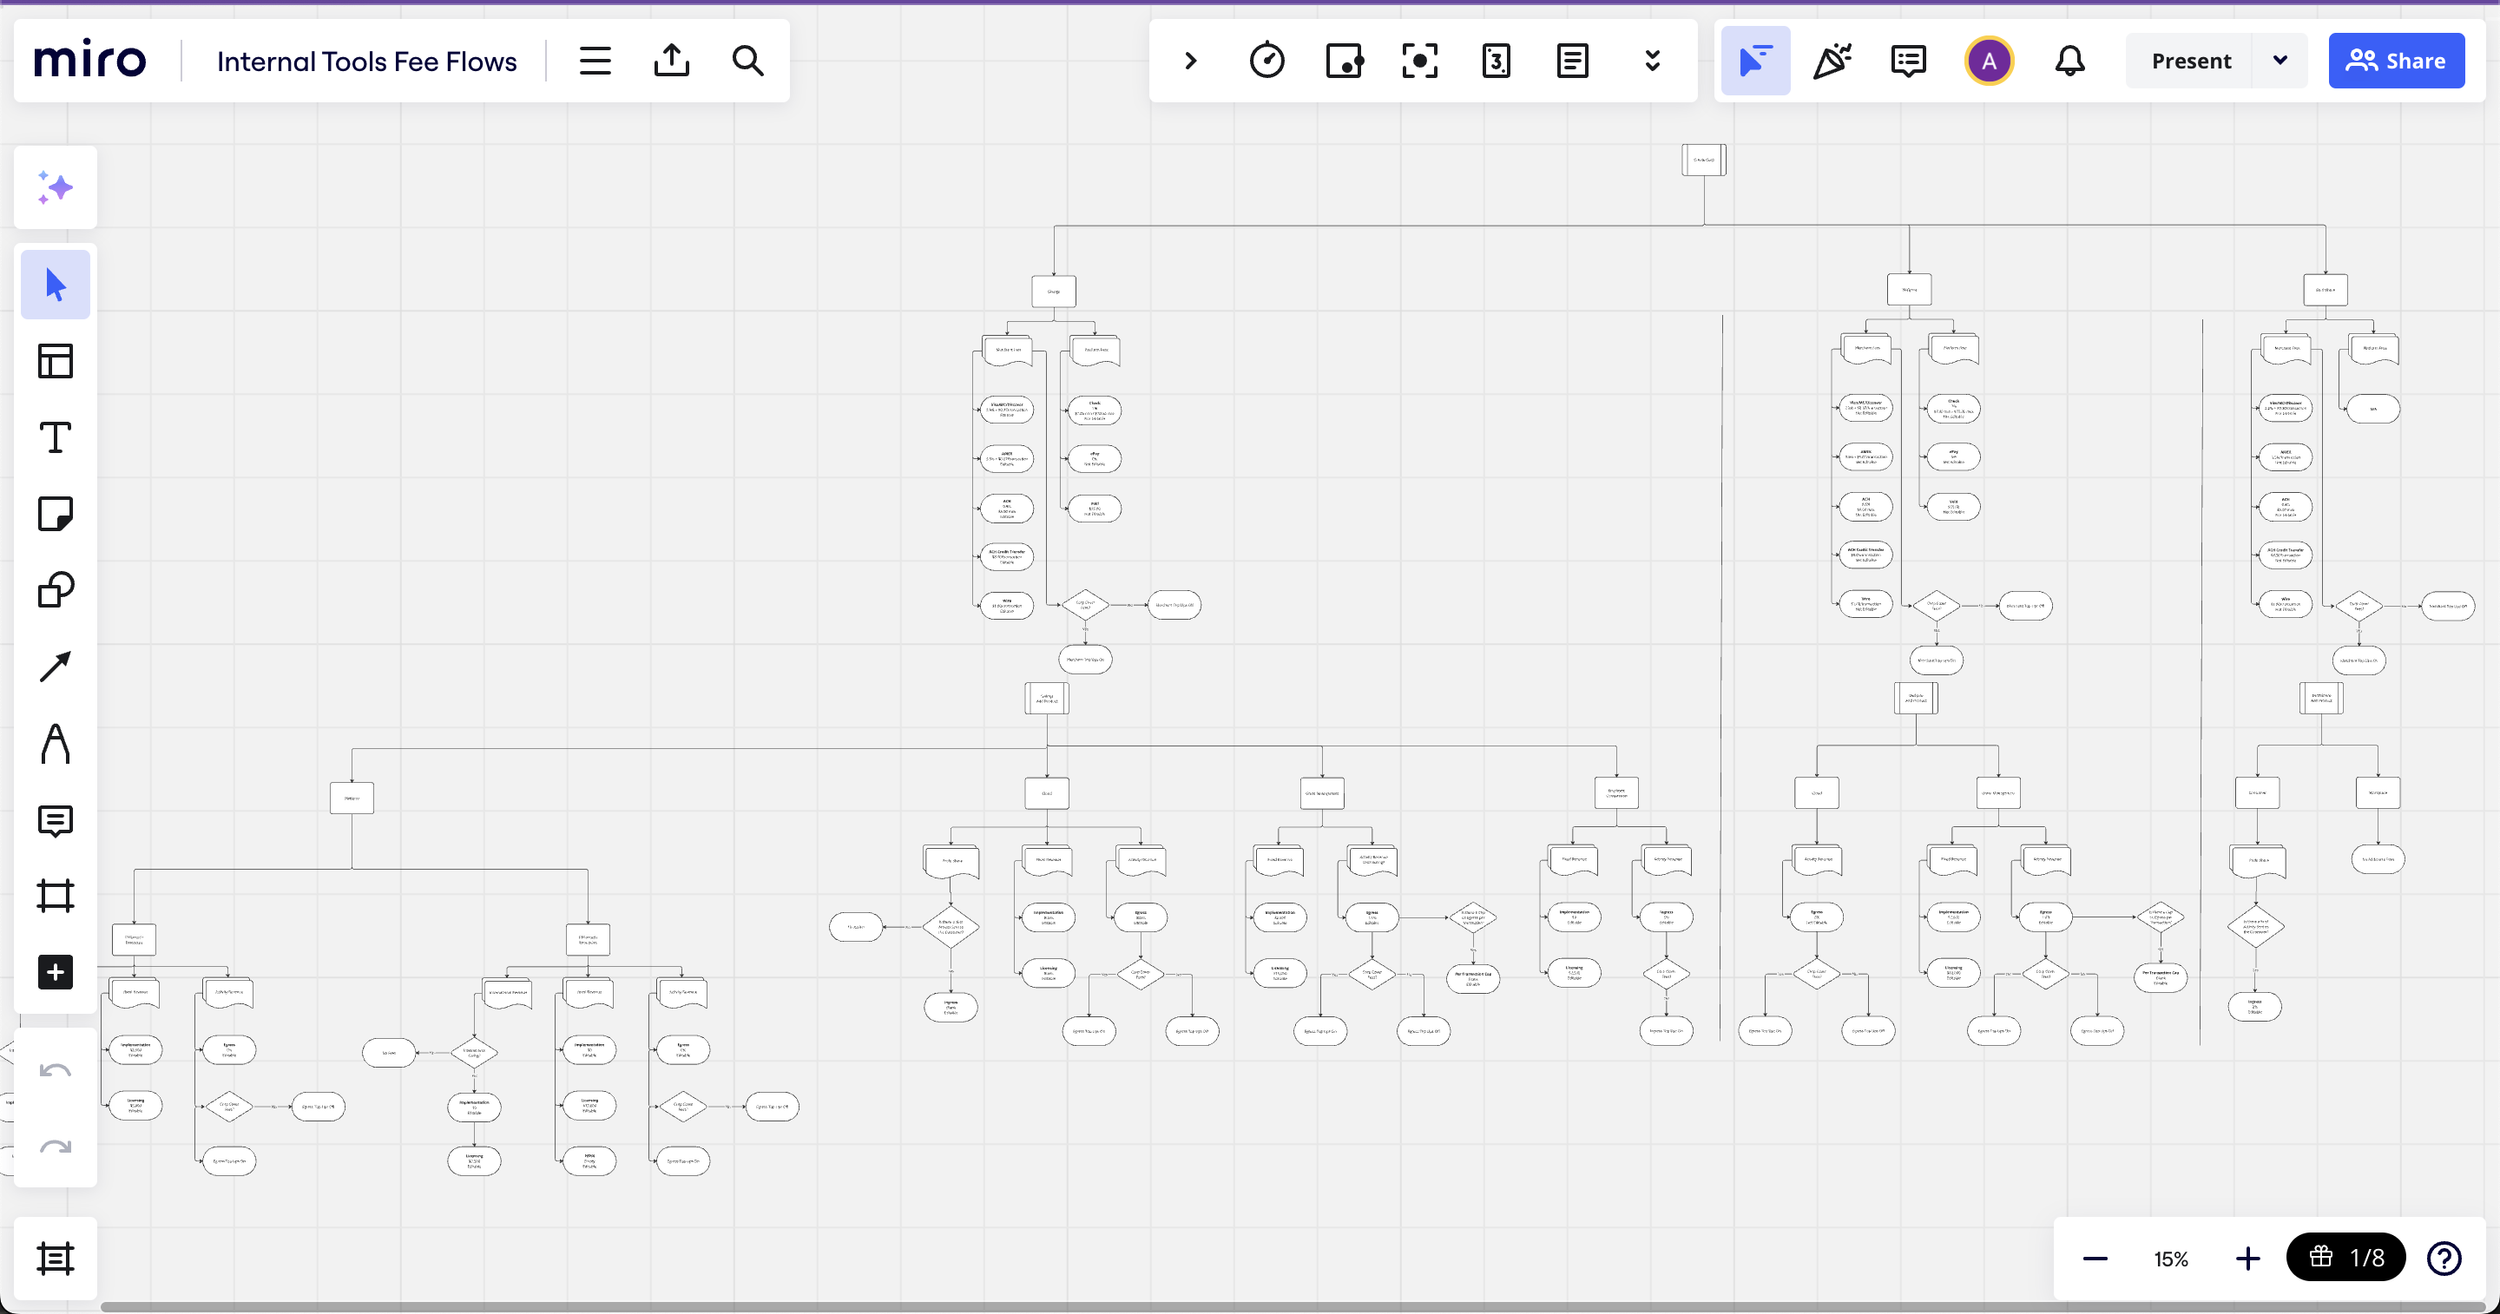Select the Frame tool
This screenshot has height=1314, width=2500.
tap(55, 896)
